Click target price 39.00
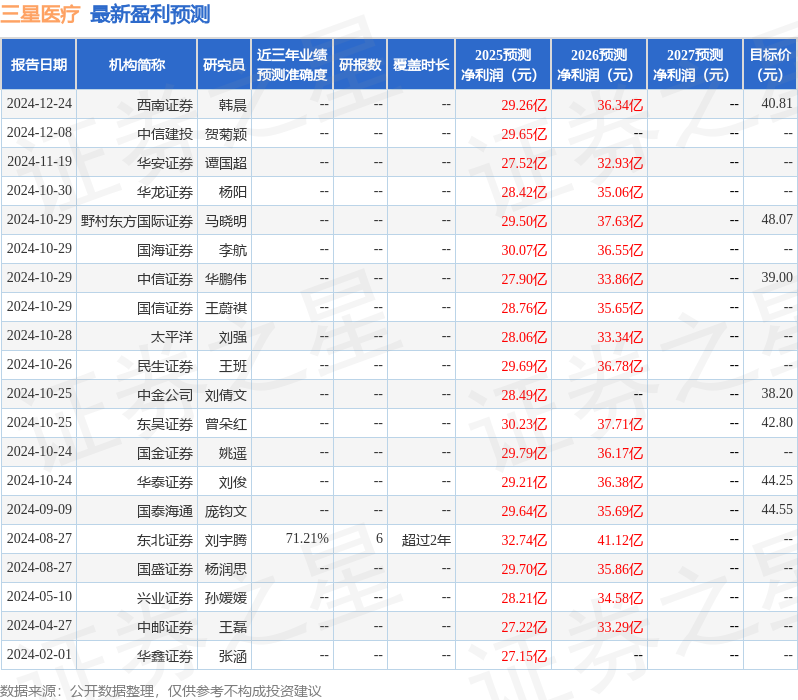This screenshot has width=798, height=700. pos(777,277)
